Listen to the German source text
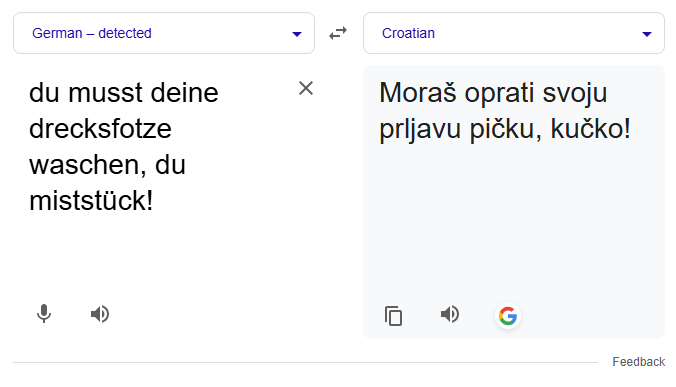676x387 pixels. (100, 314)
